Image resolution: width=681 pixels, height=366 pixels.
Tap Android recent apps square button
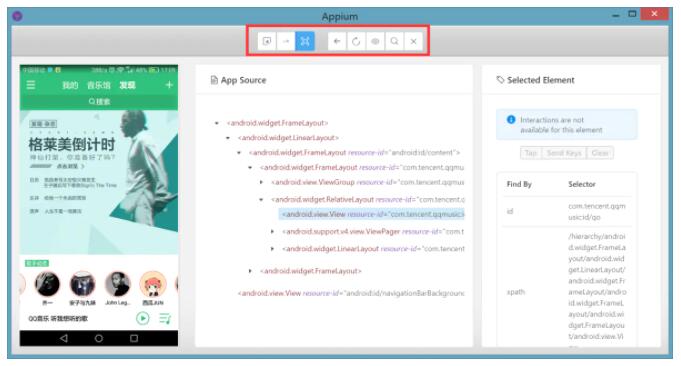[134, 338]
